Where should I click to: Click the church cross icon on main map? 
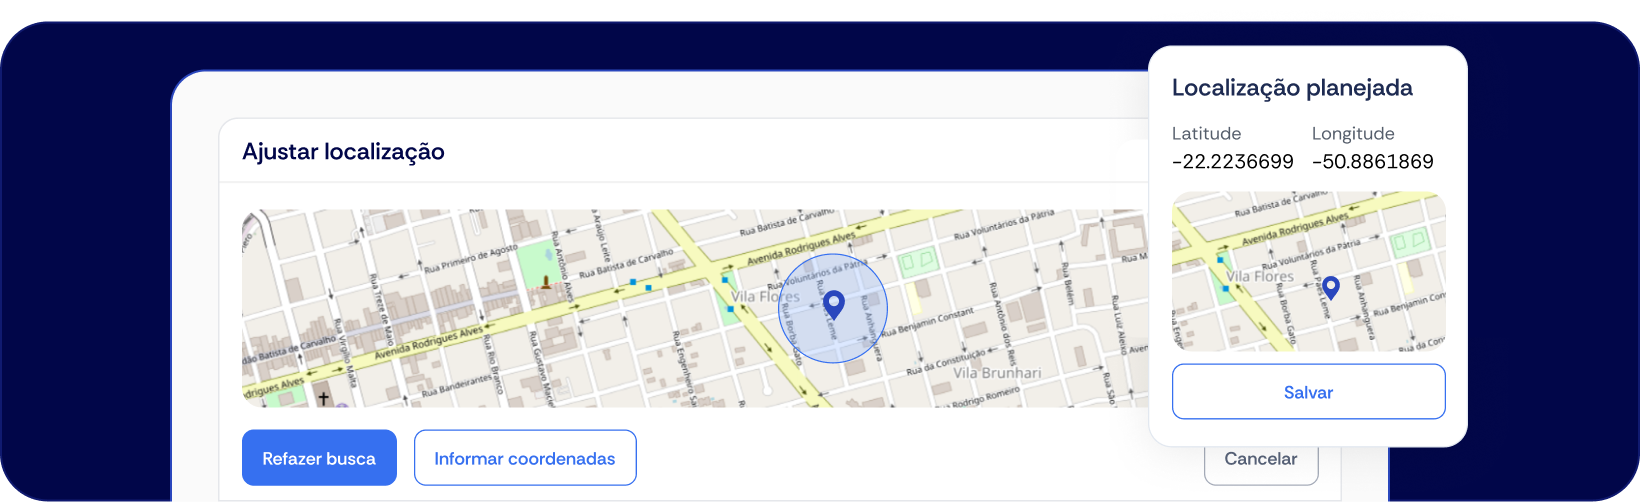[323, 398]
